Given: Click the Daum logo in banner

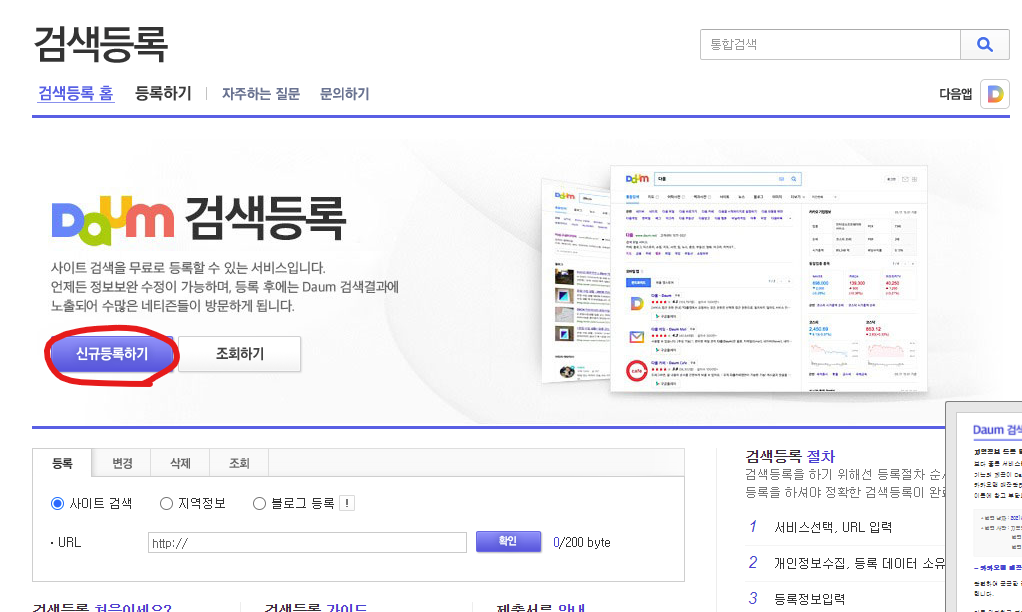Looking at the screenshot, I should pos(113,220).
